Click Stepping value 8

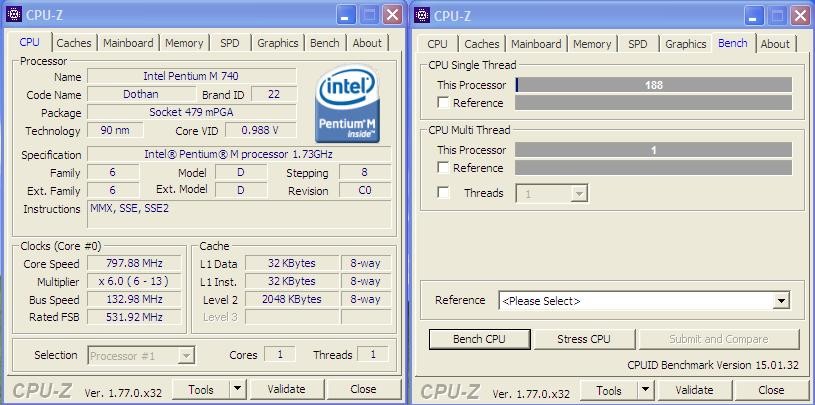click(365, 173)
